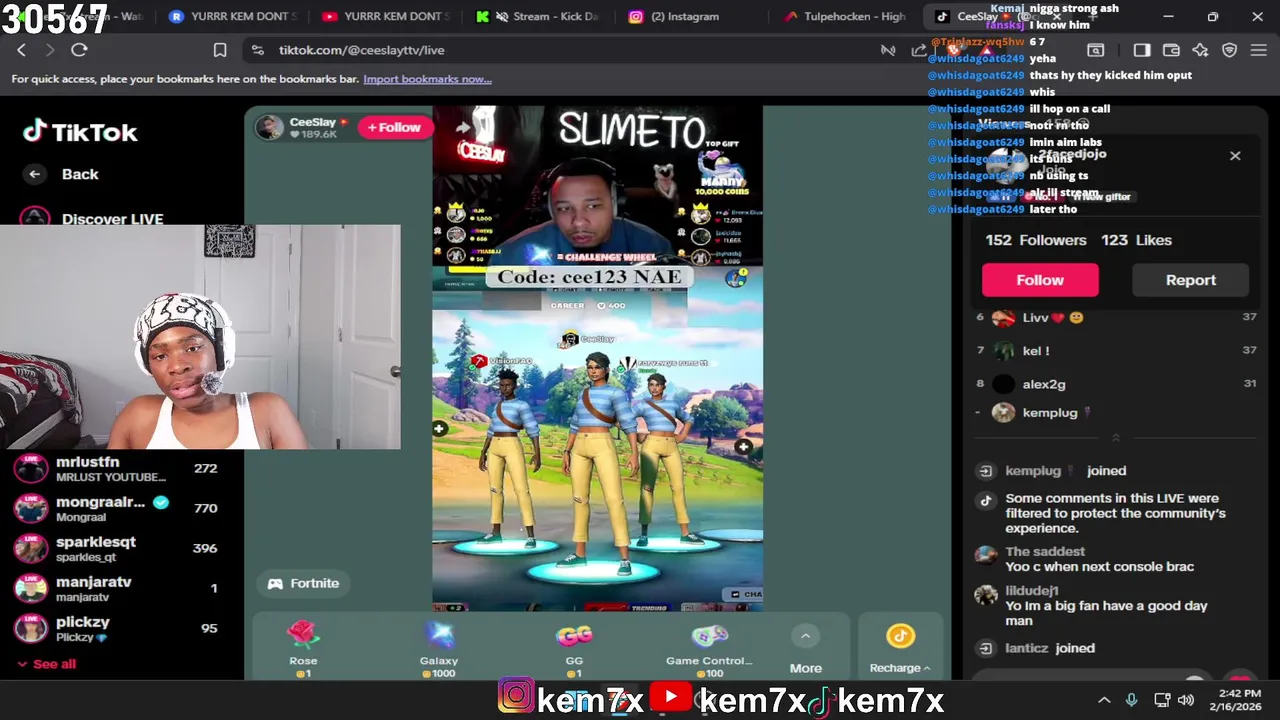Viewport: 1280px width, 720px height.
Task: Switch to the (2) Instagram tab
Action: tap(690, 17)
